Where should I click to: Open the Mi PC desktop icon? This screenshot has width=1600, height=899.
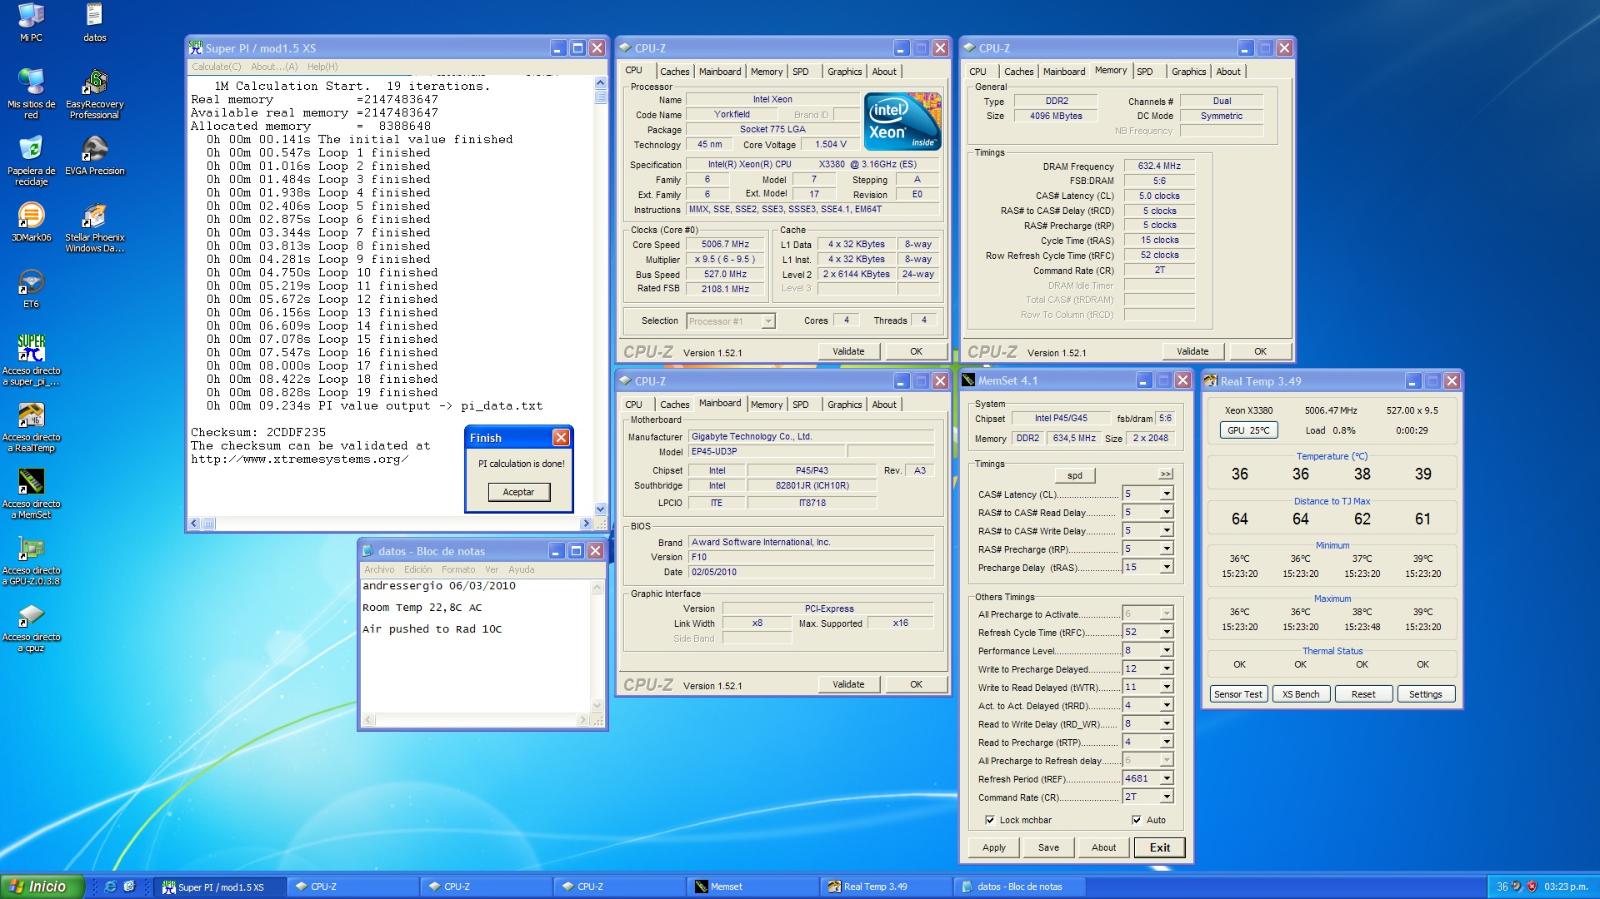[31, 20]
